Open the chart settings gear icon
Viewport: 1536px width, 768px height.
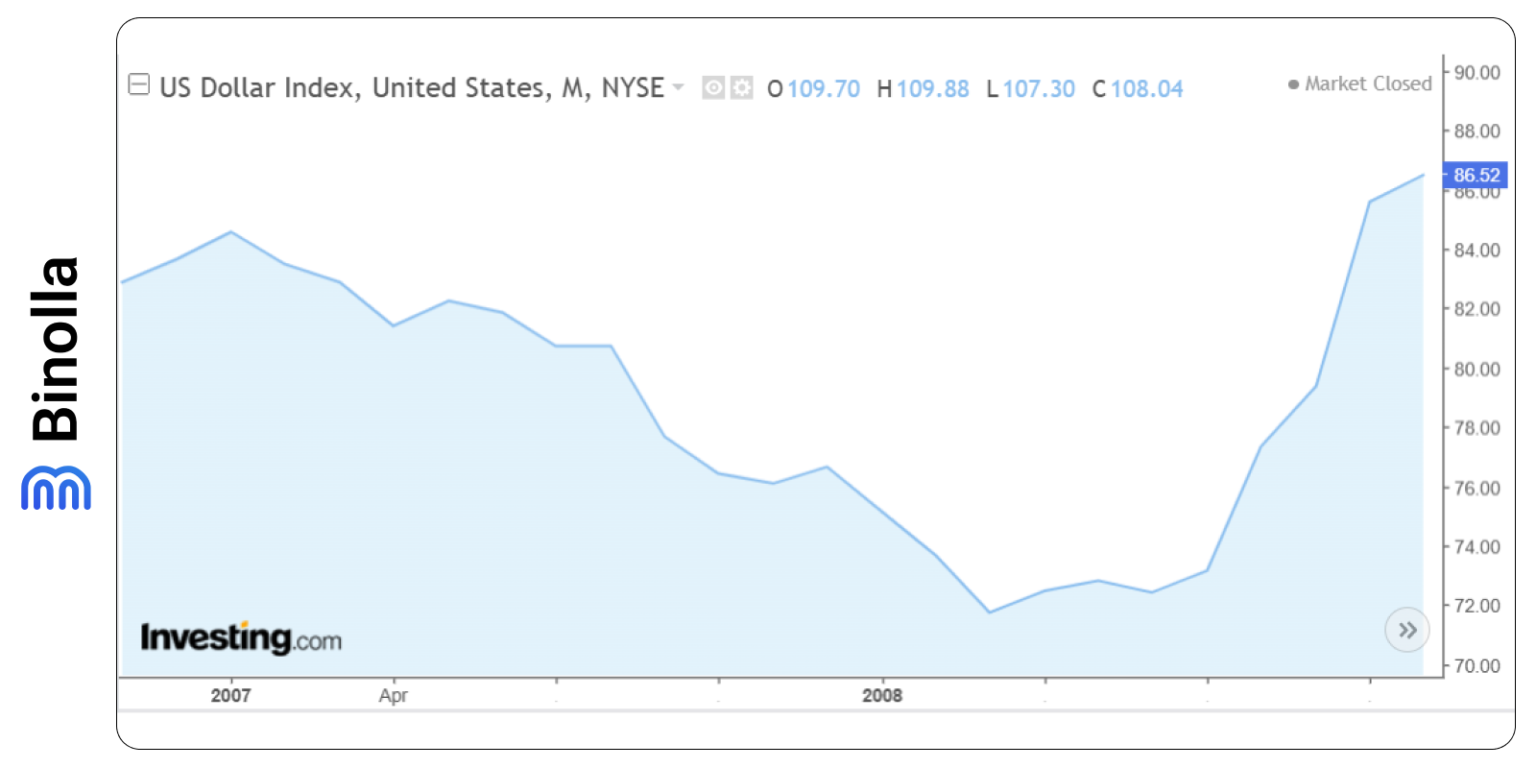point(741,88)
